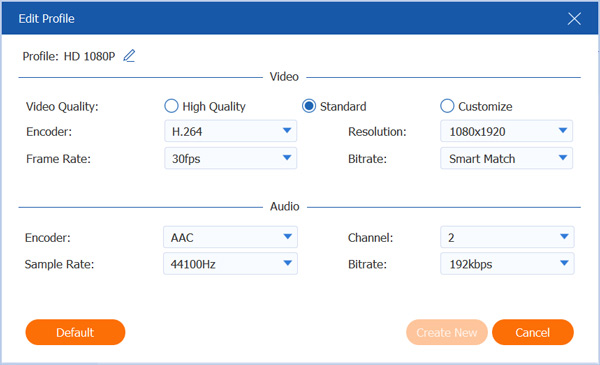Open the audio Encoder AAC dropdown
The width and height of the screenshot is (600, 365).
click(x=230, y=237)
